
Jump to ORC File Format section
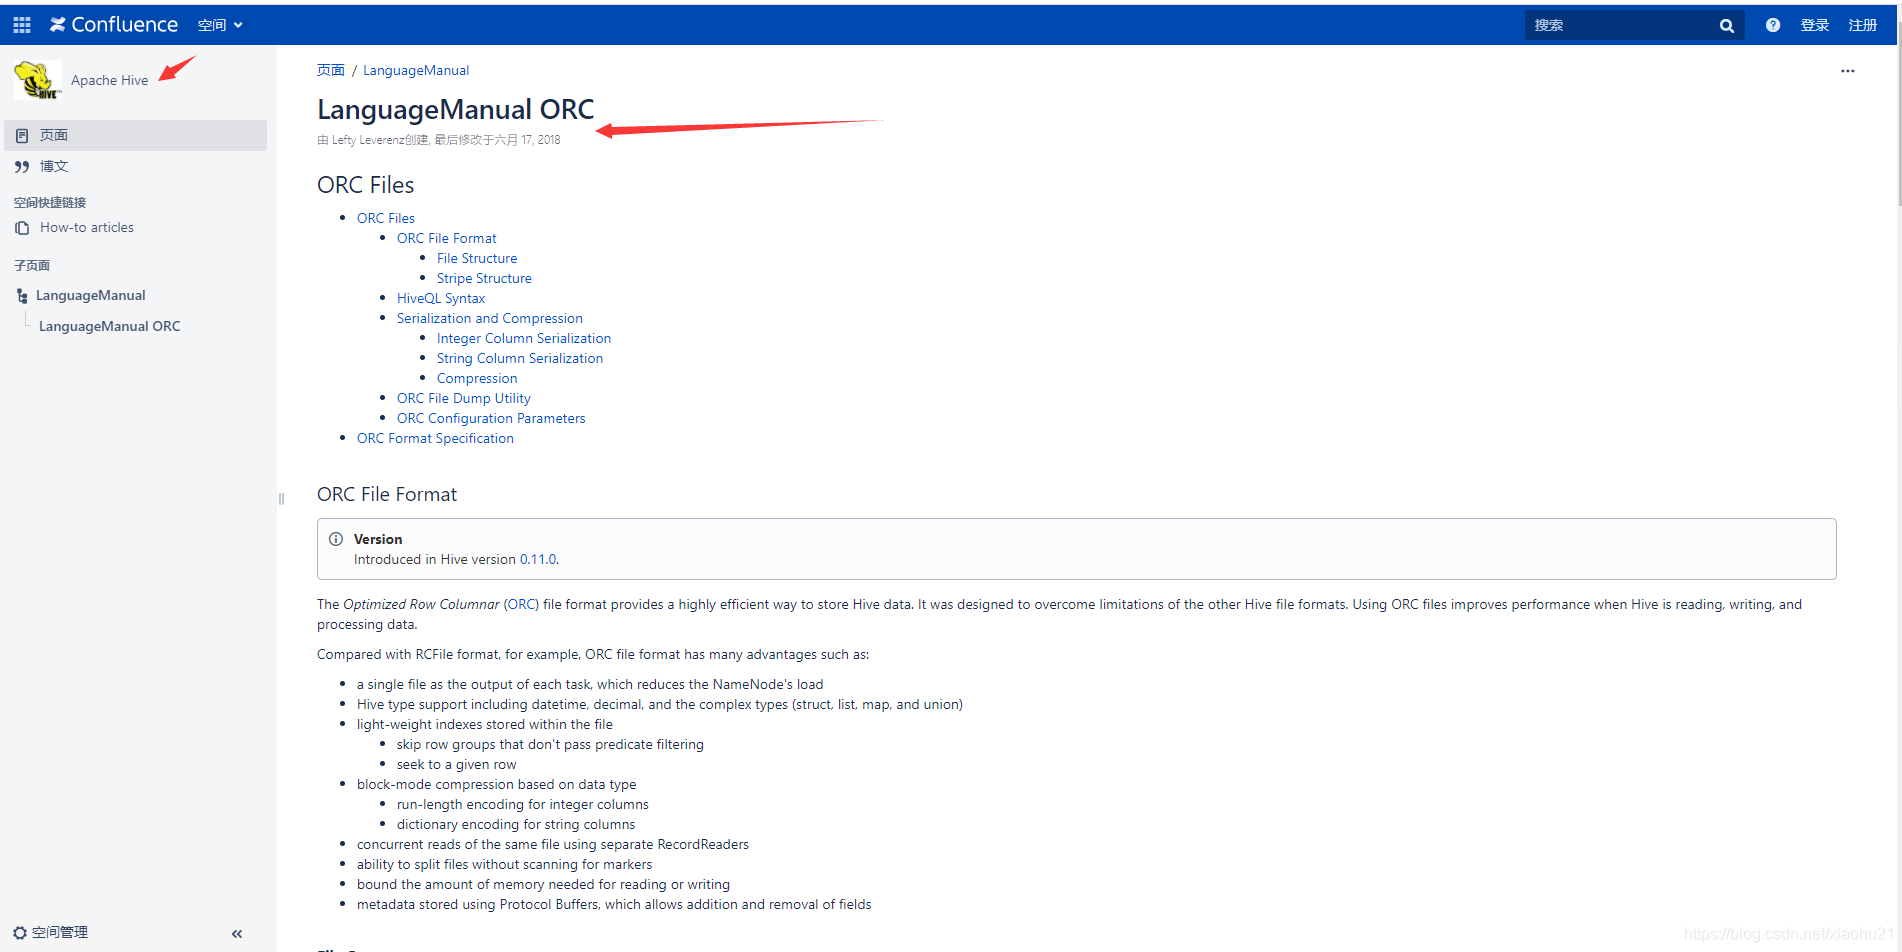pyautogui.click(x=447, y=238)
